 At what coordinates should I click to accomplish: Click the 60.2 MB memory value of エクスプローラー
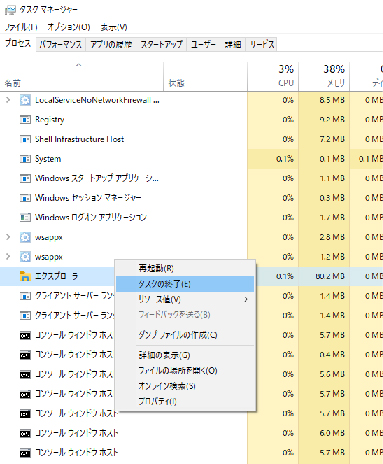coord(330,276)
